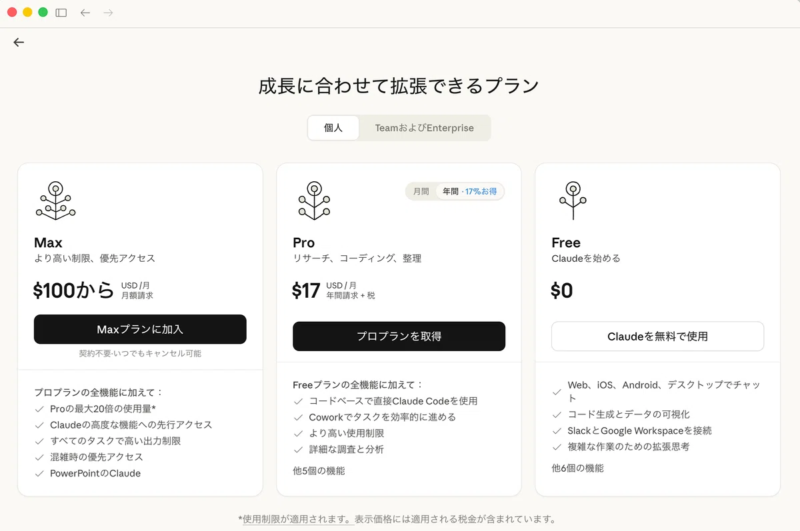Select the 個人 plan tab
Image resolution: width=800 pixels, height=531 pixels.
pyautogui.click(x=333, y=128)
